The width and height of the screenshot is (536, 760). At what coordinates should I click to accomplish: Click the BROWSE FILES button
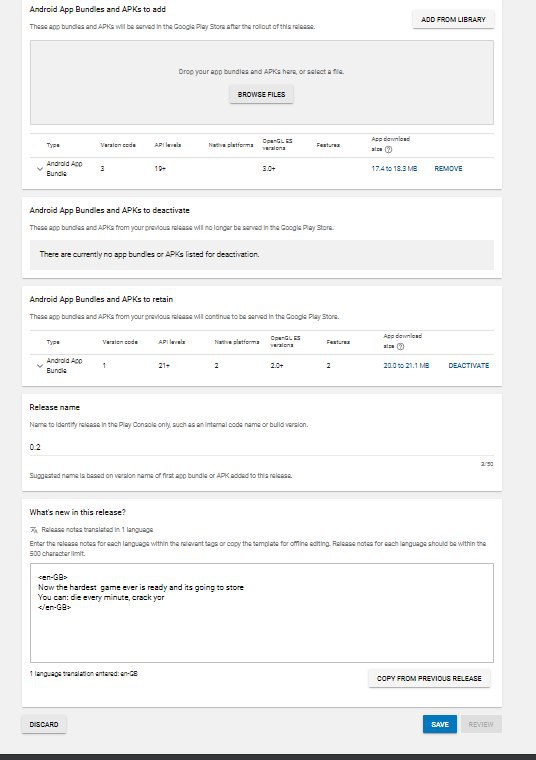(261, 95)
